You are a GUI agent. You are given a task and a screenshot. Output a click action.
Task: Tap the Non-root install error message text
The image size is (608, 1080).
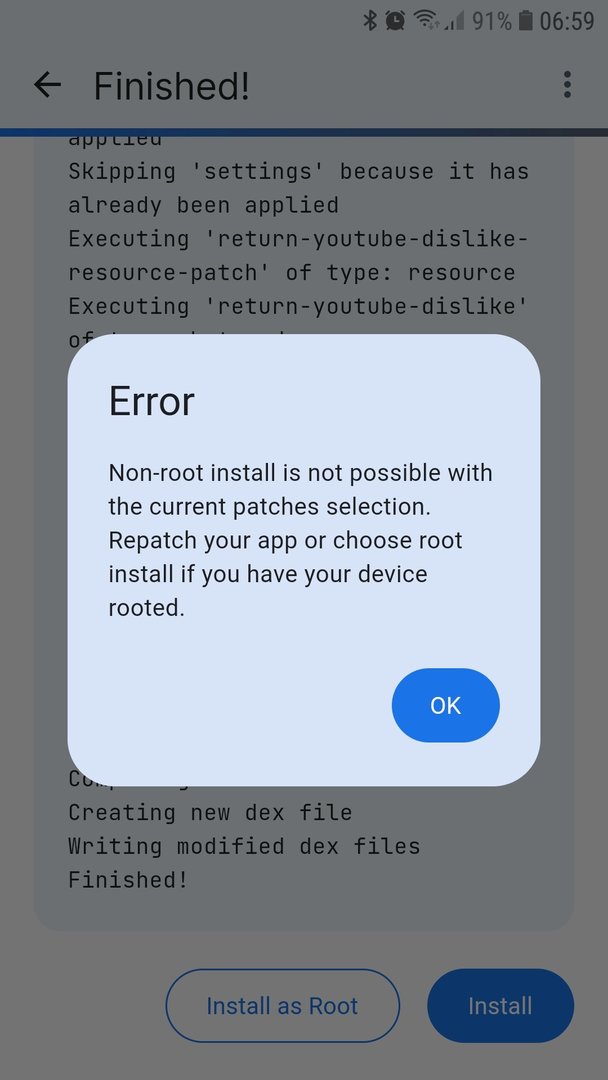[300, 541]
